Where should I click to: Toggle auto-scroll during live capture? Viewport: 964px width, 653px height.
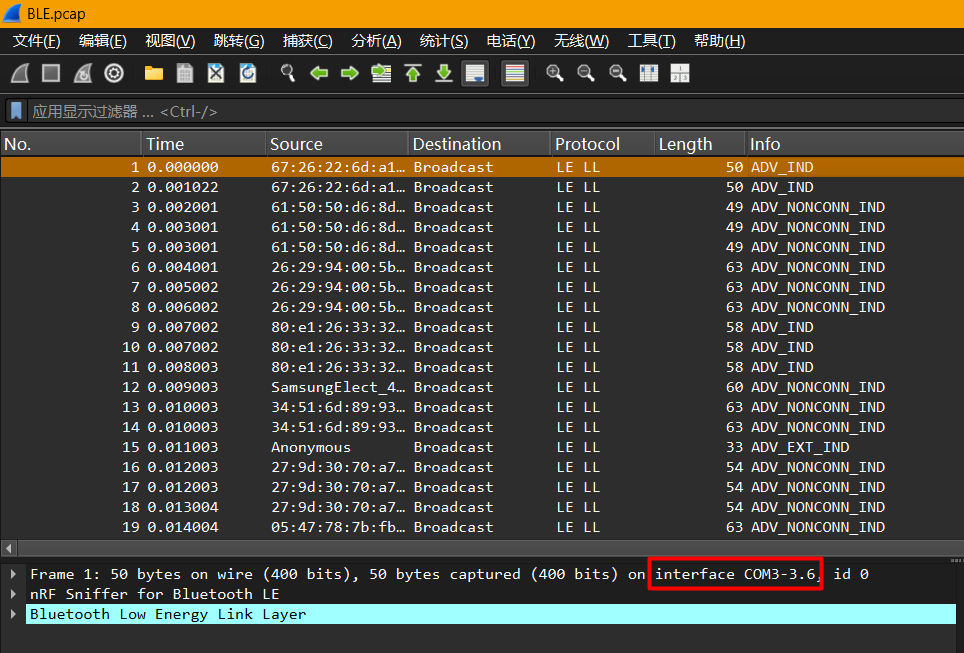(475, 74)
